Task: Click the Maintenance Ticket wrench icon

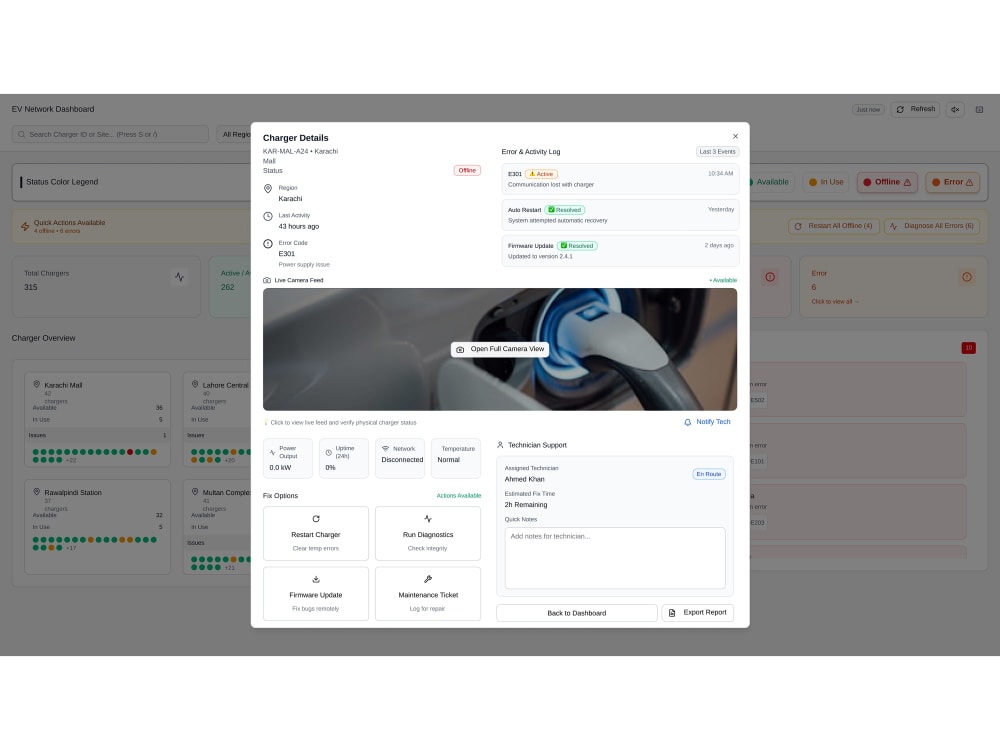Action: [428, 580]
